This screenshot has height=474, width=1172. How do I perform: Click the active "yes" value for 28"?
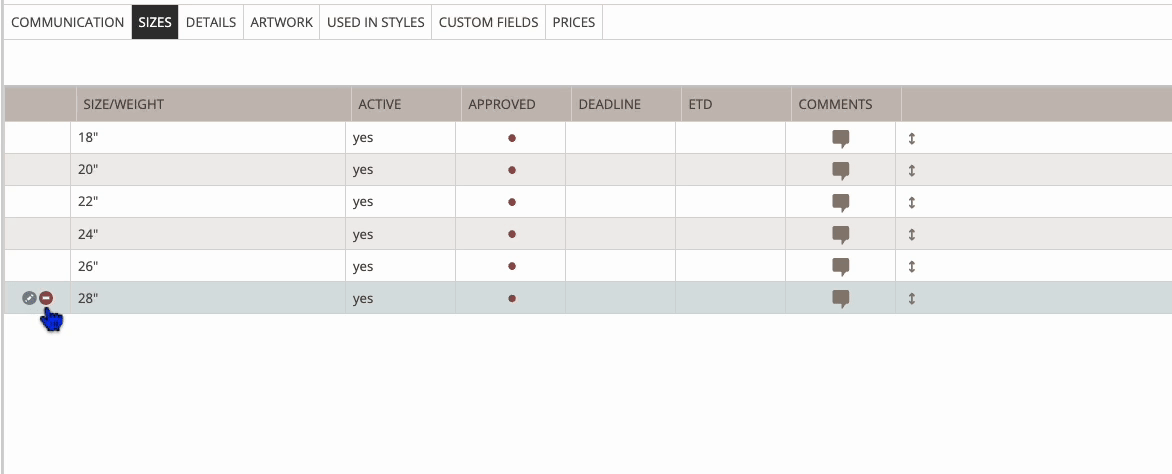pos(363,299)
